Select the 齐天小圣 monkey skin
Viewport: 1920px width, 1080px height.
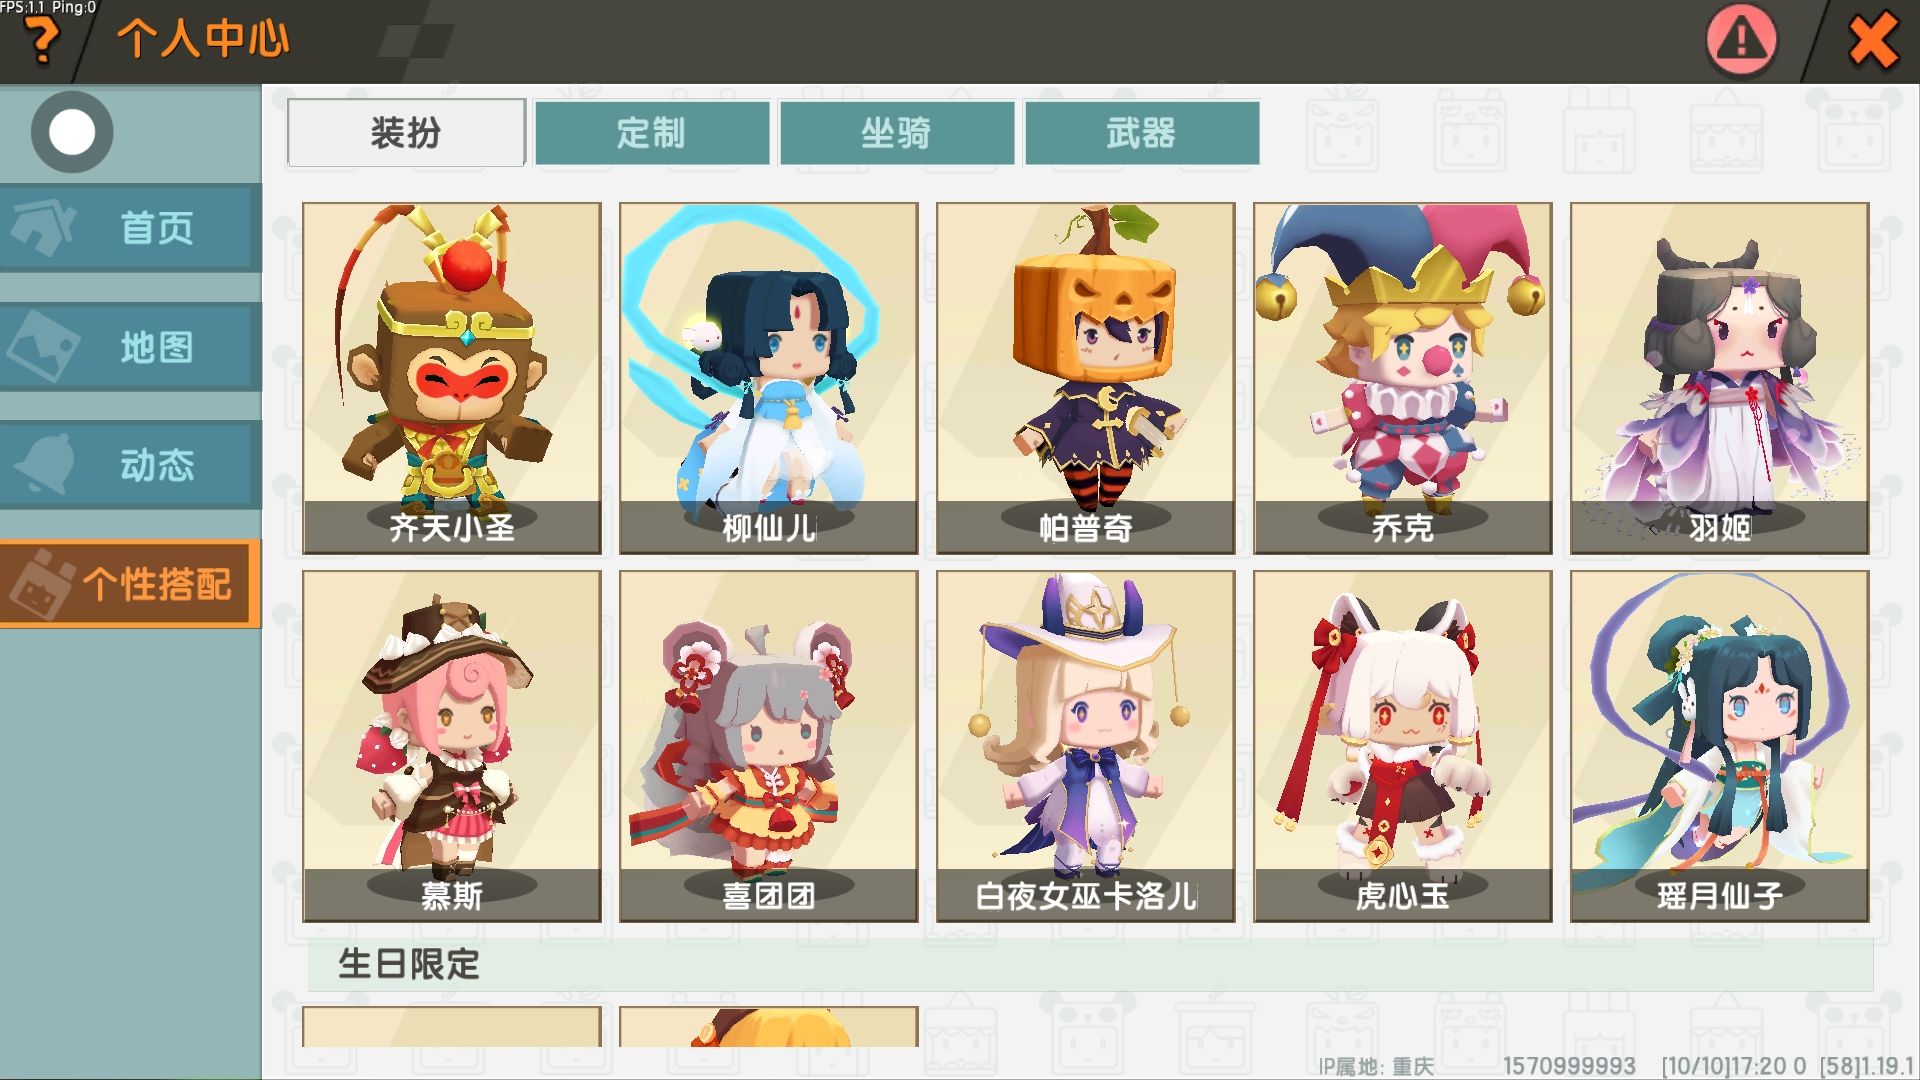pyautogui.click(x=452, y=378)
